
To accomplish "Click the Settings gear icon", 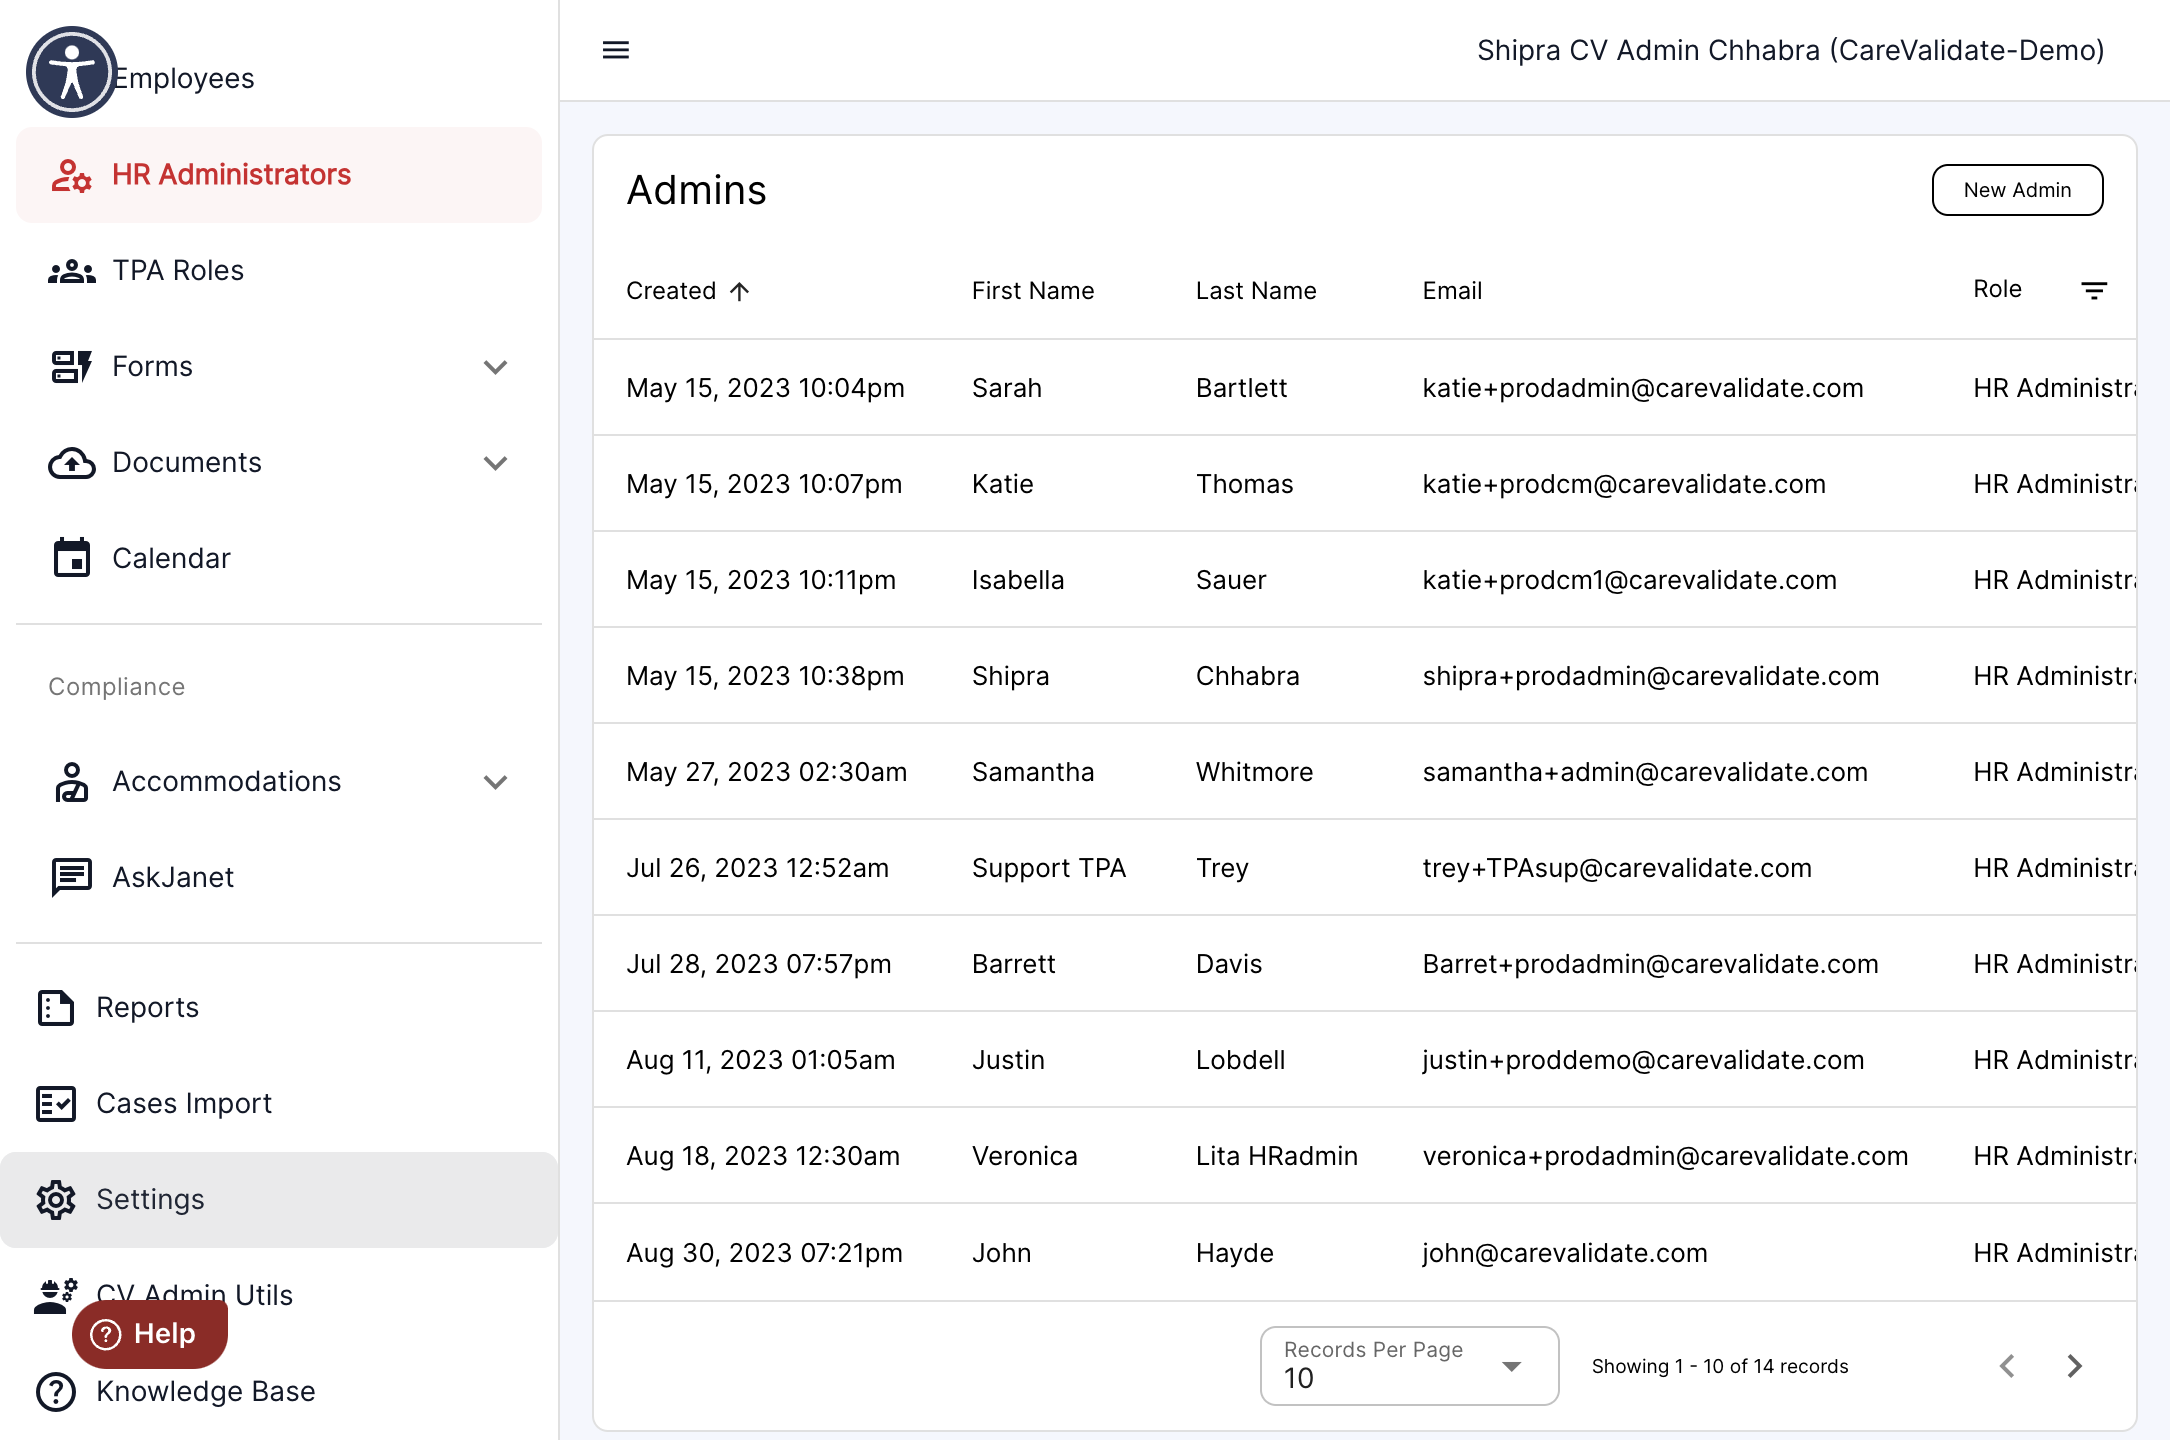I will point(56,1200).
